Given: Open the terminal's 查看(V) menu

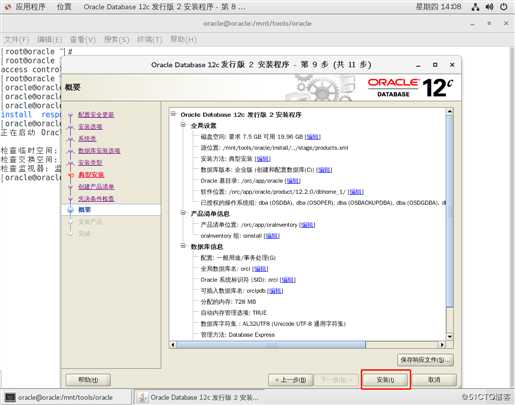Looking at the screenshot, I should click(83, 39).
